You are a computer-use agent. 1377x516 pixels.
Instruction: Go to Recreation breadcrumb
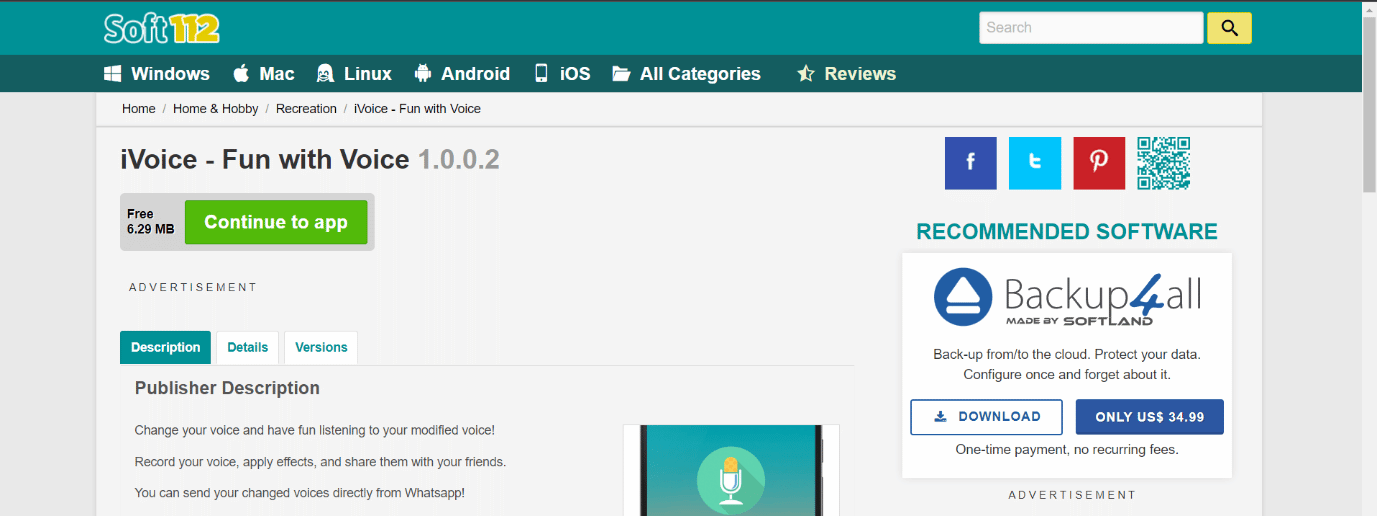(306, 109)
